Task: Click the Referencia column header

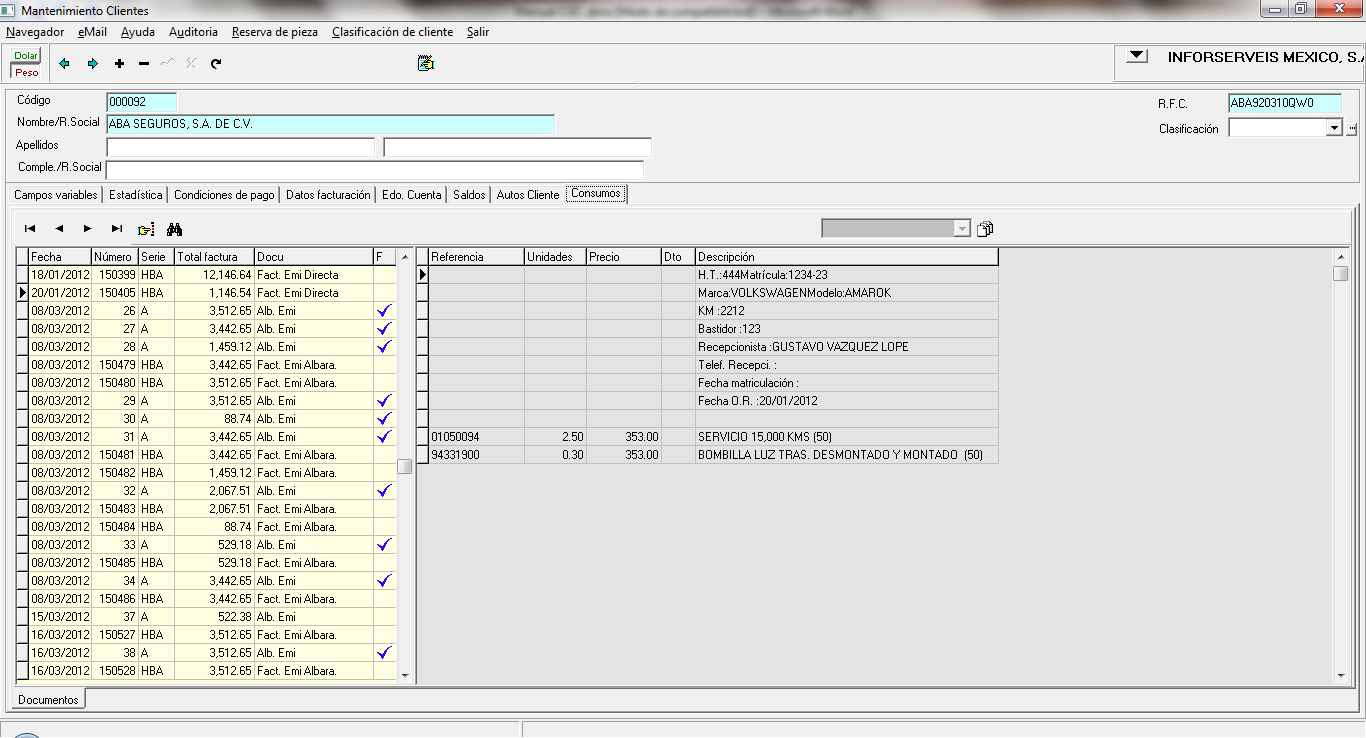Action: click(x=476, y=257)
